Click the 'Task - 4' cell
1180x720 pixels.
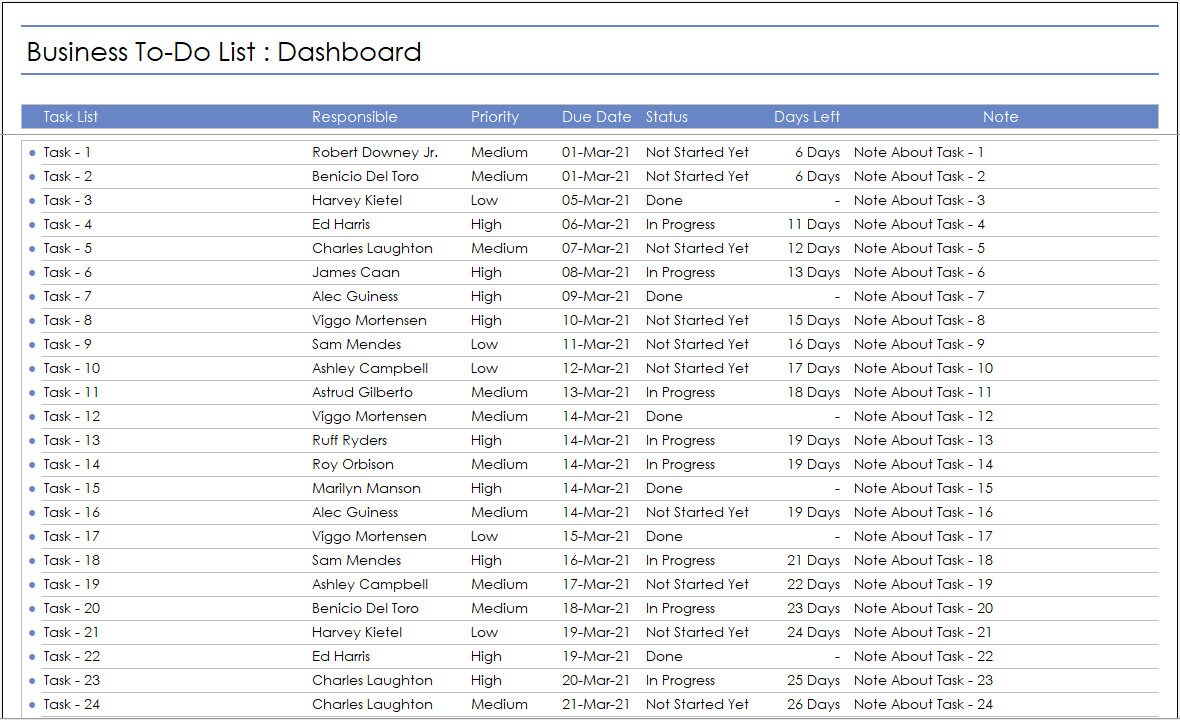(x=68, y=224)
